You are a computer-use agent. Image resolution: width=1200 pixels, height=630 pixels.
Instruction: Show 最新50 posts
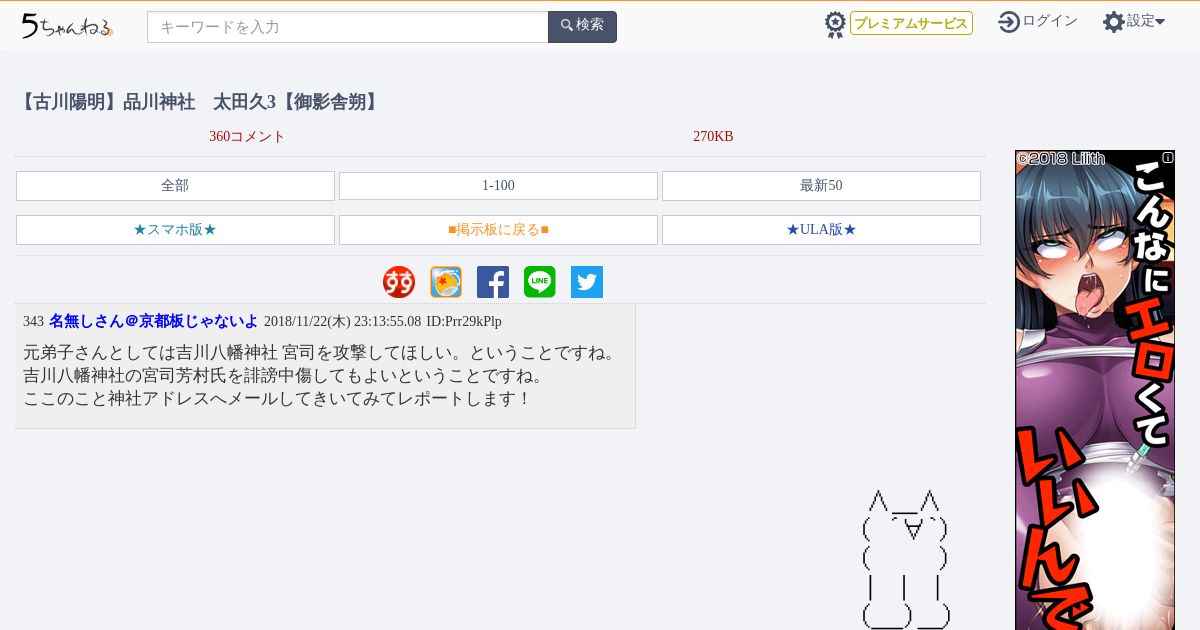821,186
